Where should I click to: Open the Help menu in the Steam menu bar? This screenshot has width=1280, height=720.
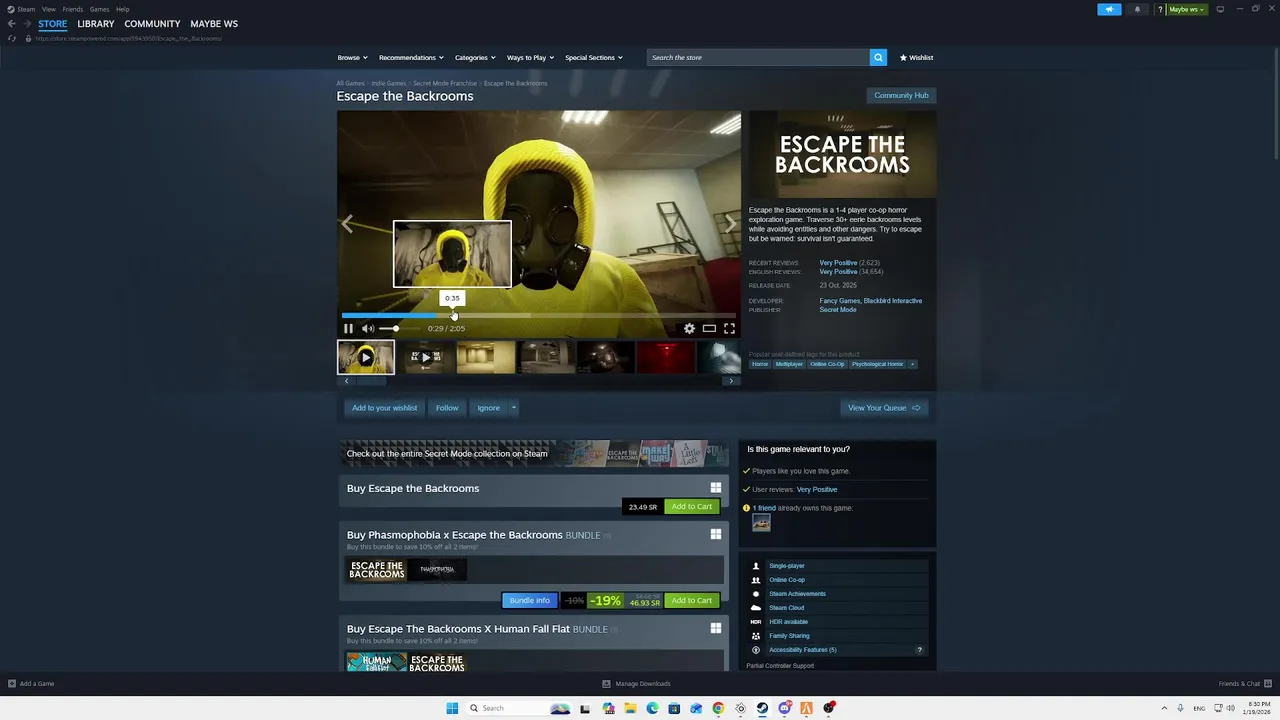tap(122, 9)
